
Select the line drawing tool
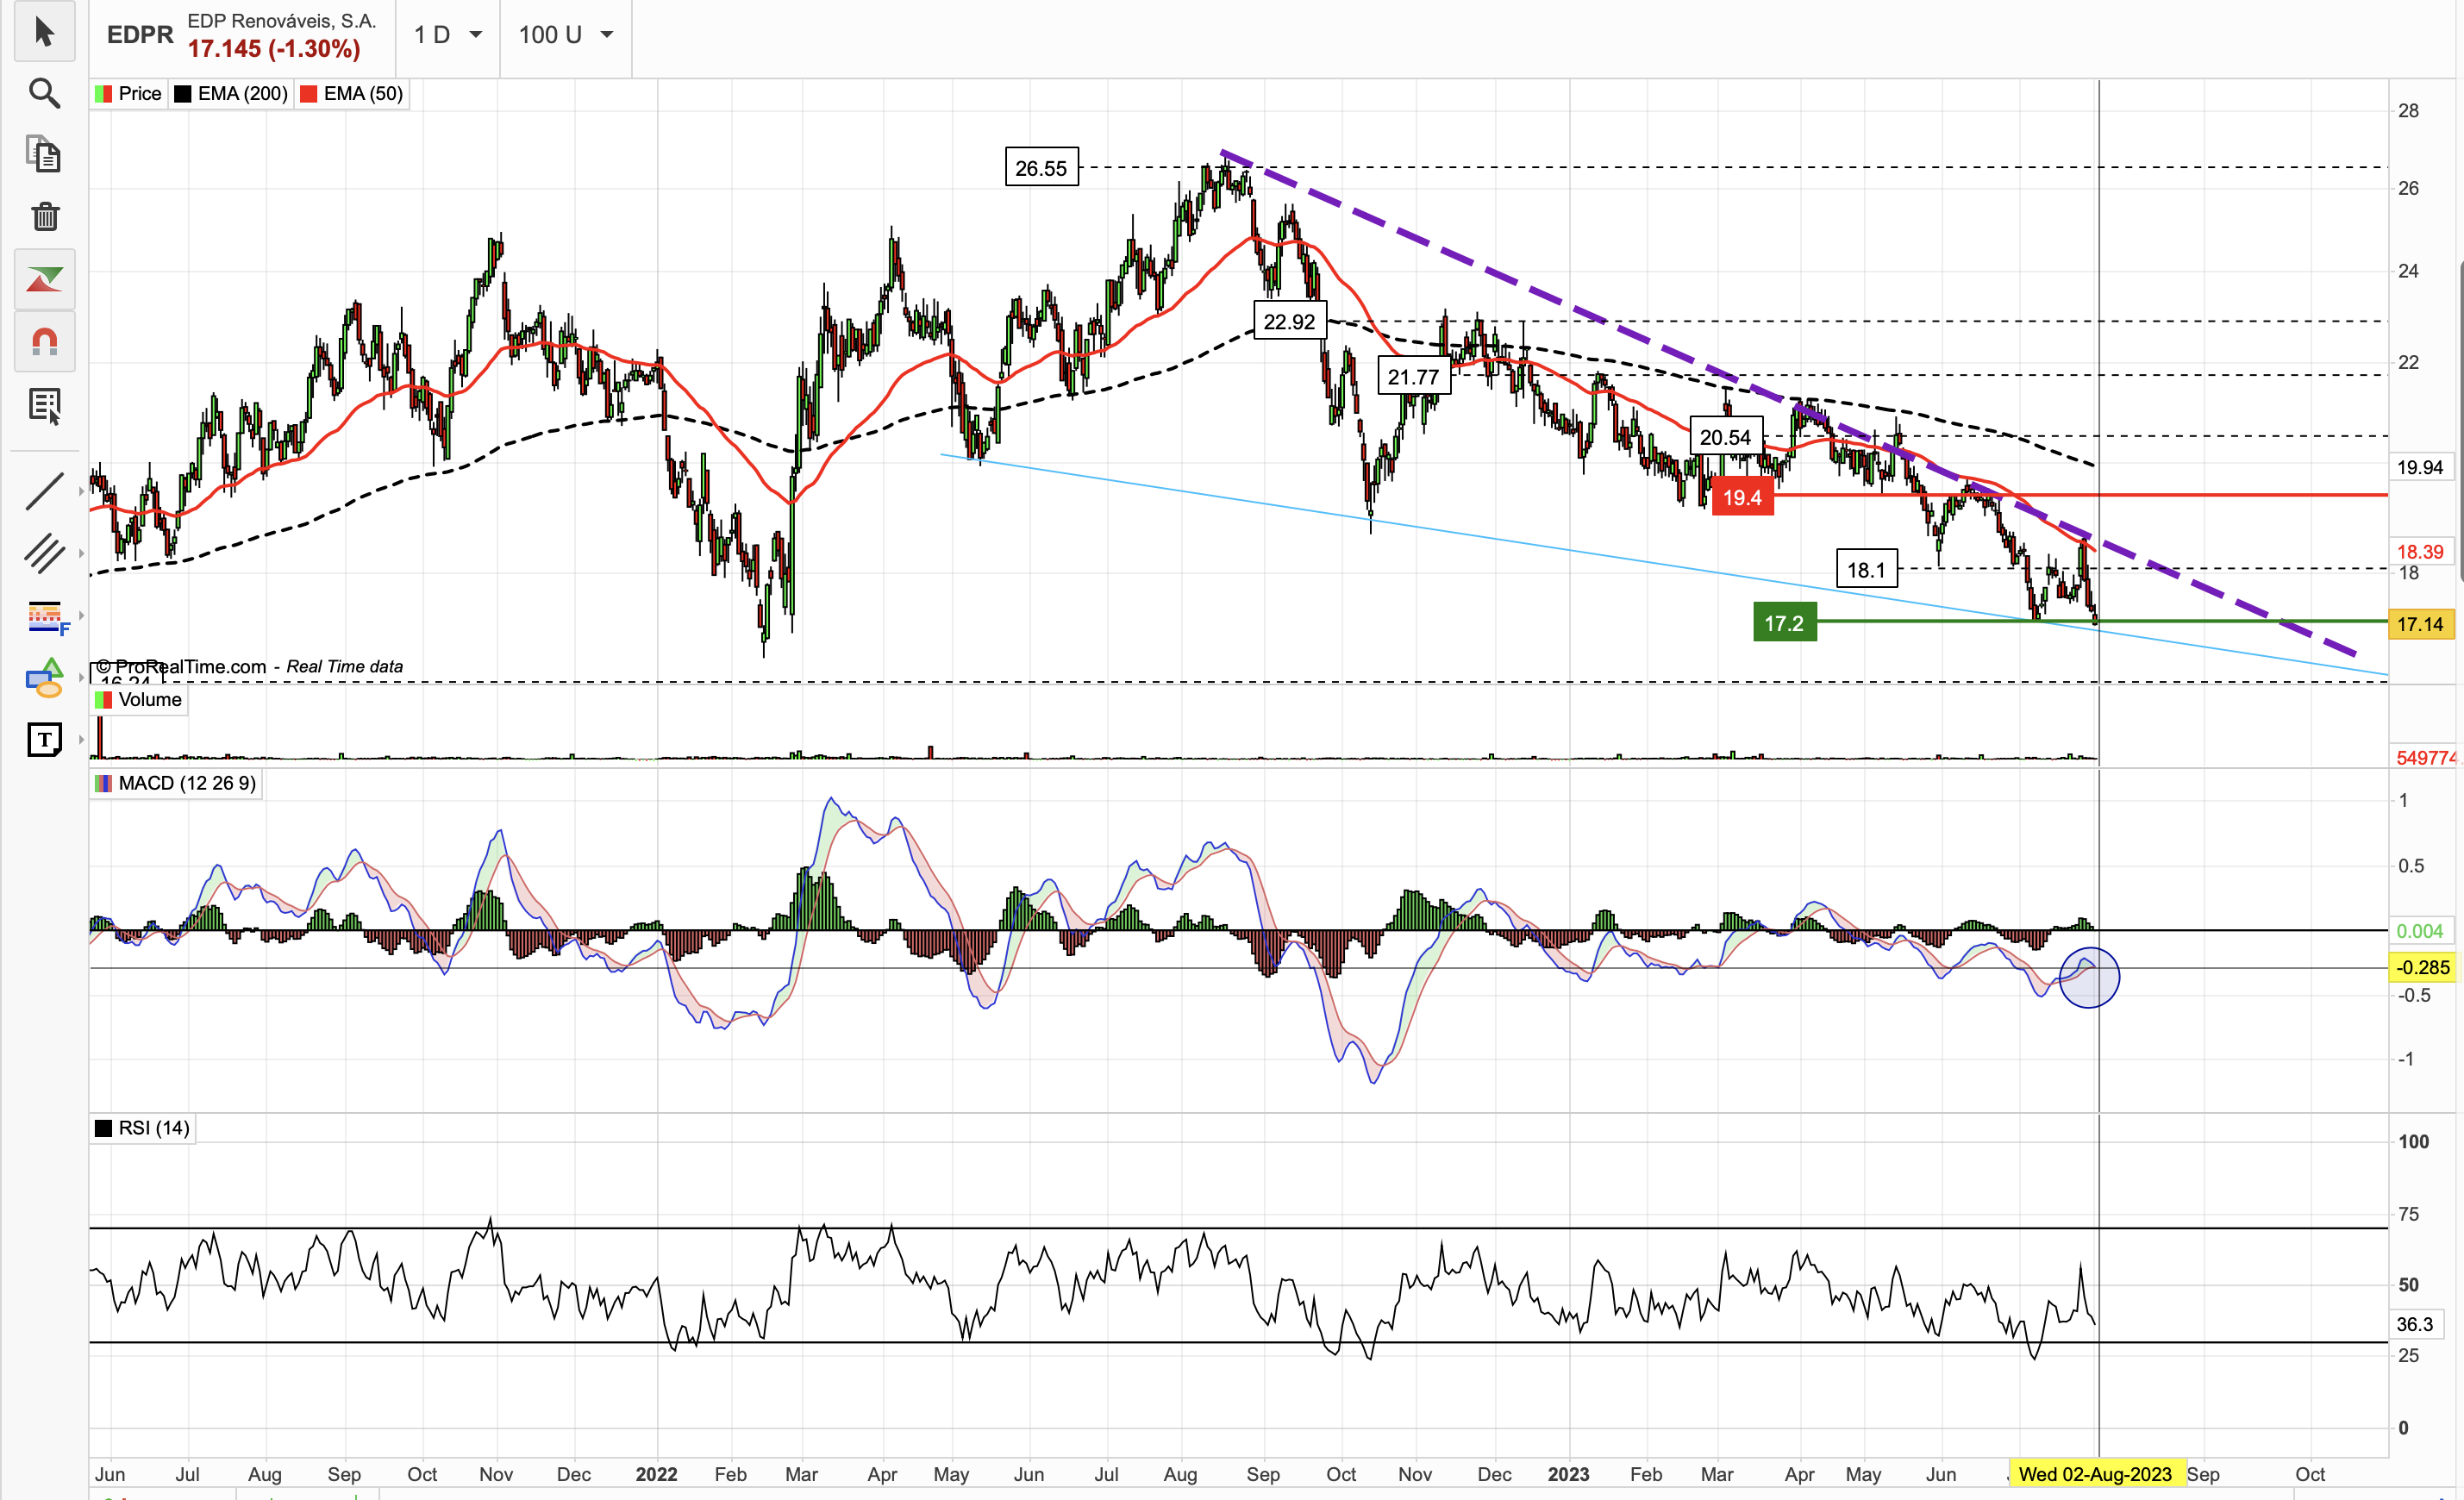click(x=44, y=491)
